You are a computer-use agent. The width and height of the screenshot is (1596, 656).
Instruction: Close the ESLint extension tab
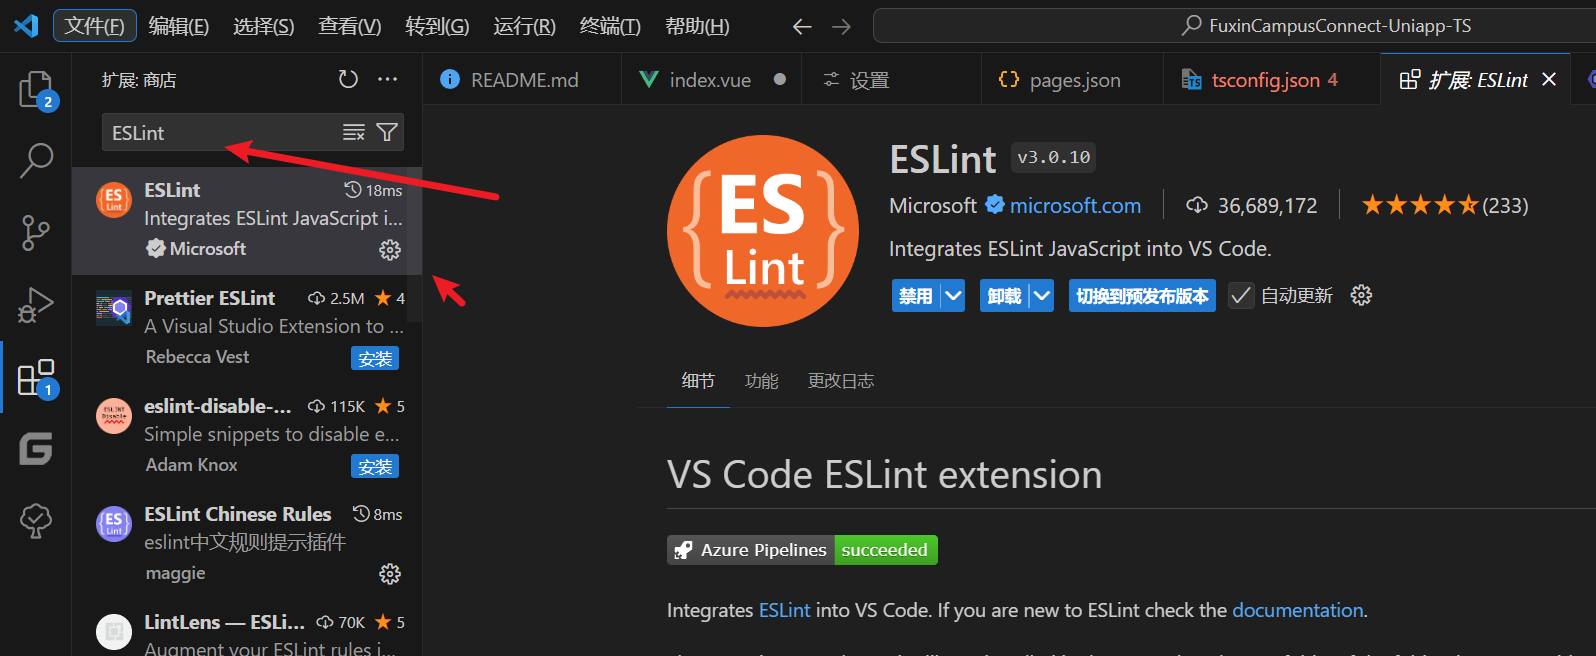[1549, 79]
